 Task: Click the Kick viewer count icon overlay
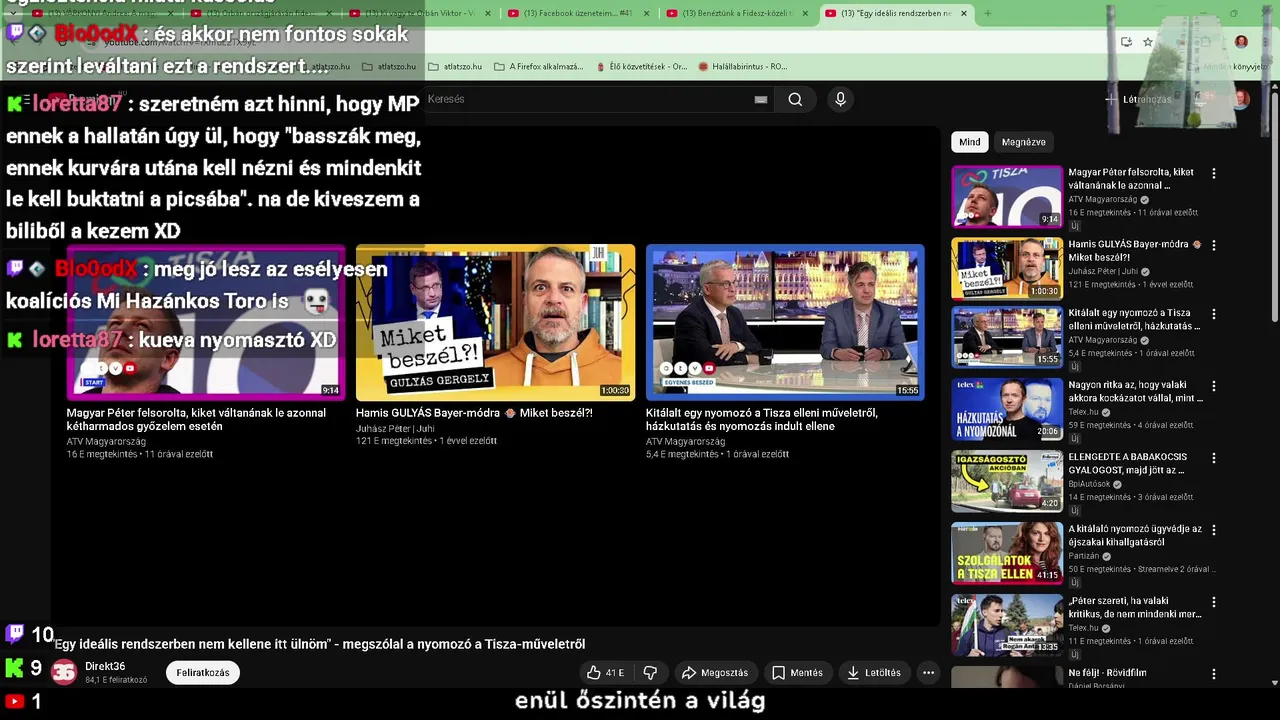click(15, 667)
